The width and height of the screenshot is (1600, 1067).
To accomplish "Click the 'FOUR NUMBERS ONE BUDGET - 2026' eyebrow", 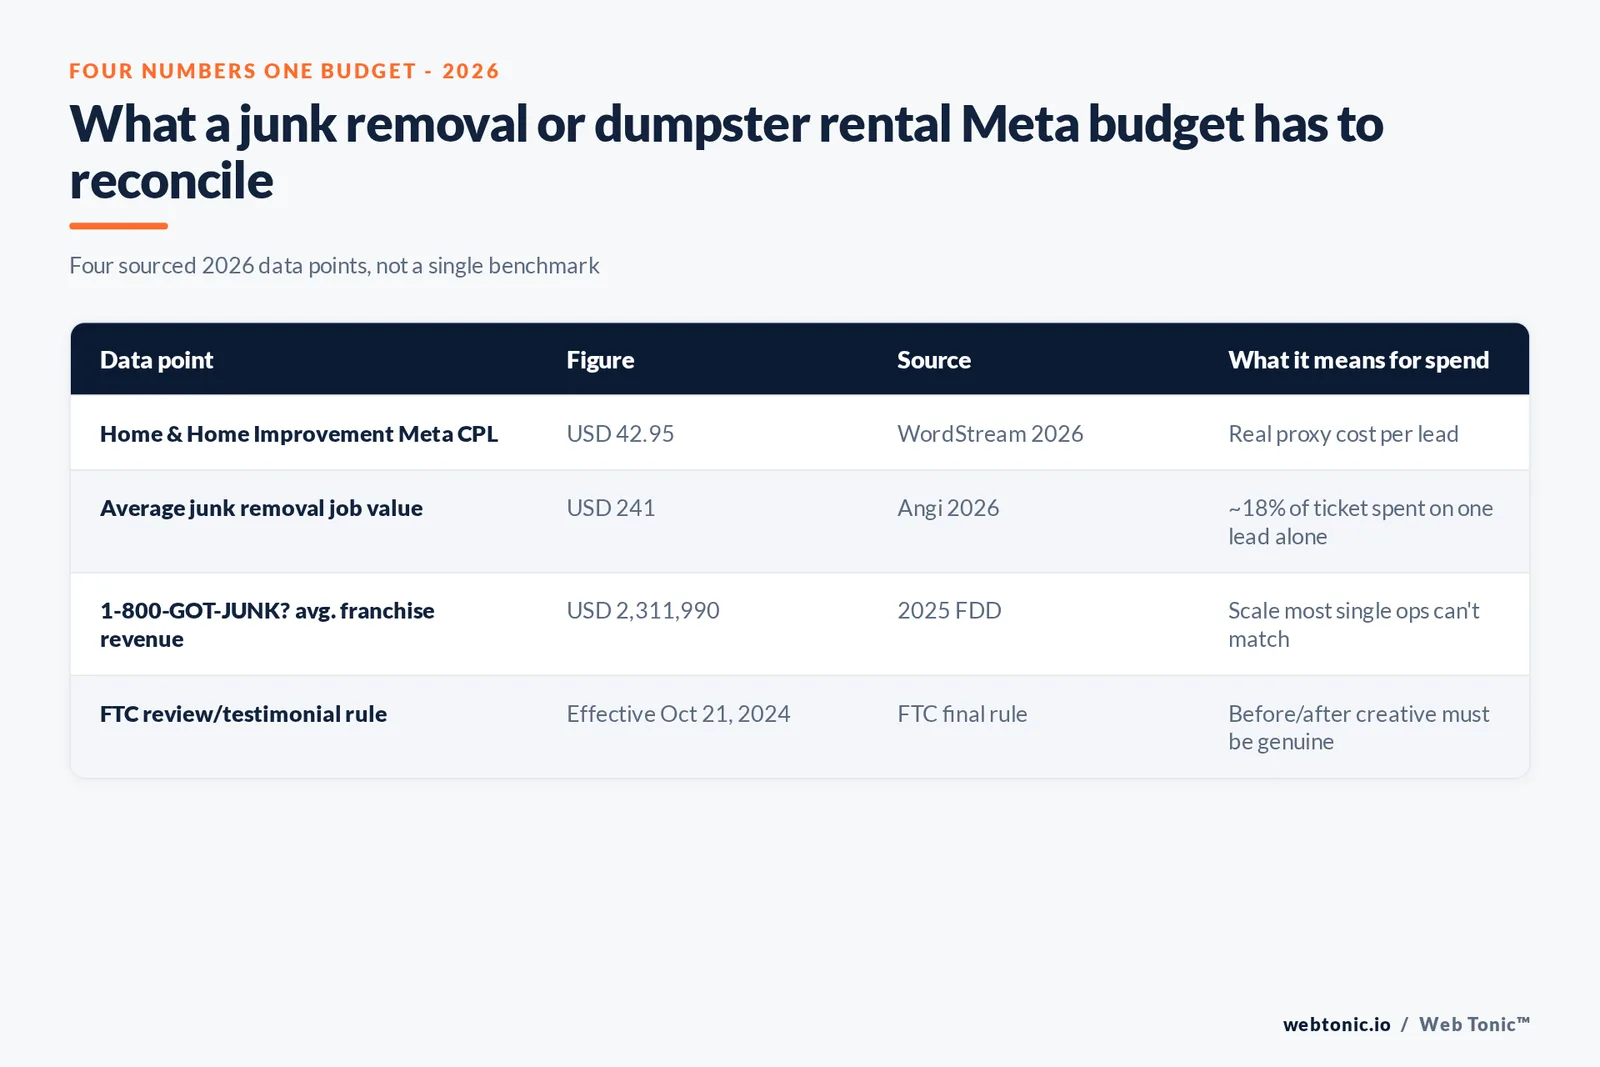I will coord(284,71).
